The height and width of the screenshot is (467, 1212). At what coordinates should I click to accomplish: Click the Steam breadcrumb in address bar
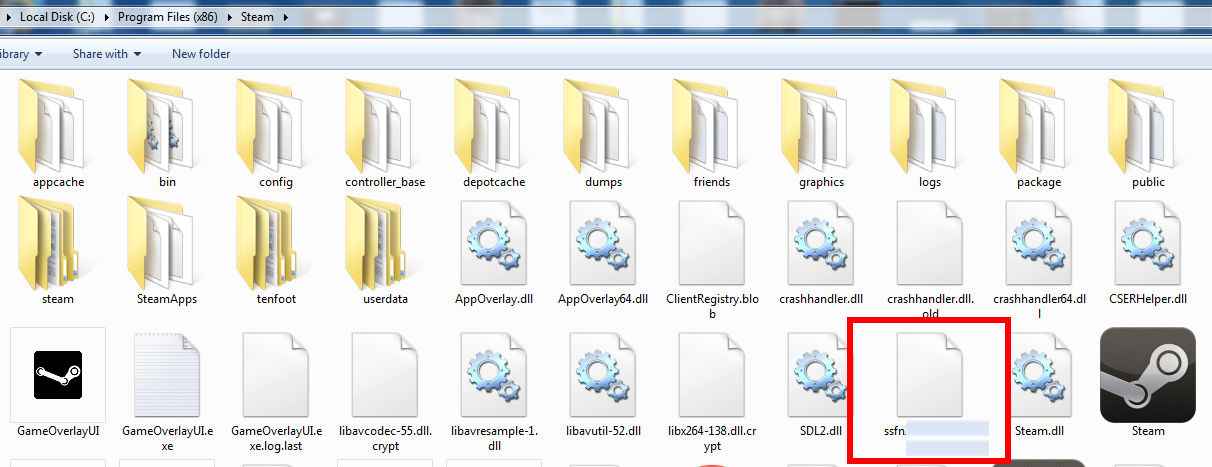[257, 17]
